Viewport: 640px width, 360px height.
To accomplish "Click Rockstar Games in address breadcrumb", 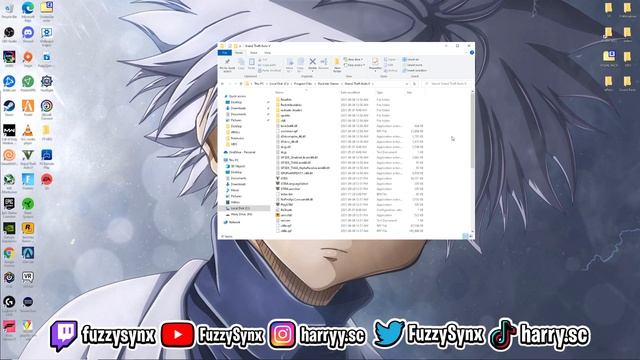I will point(328,84).
